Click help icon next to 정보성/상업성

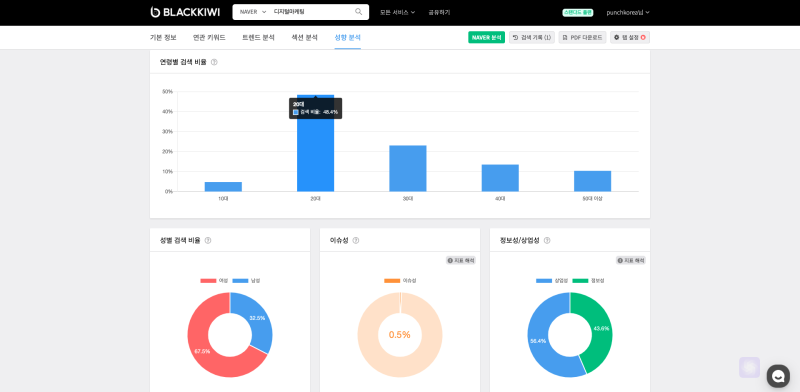click(x=547, y=240)
